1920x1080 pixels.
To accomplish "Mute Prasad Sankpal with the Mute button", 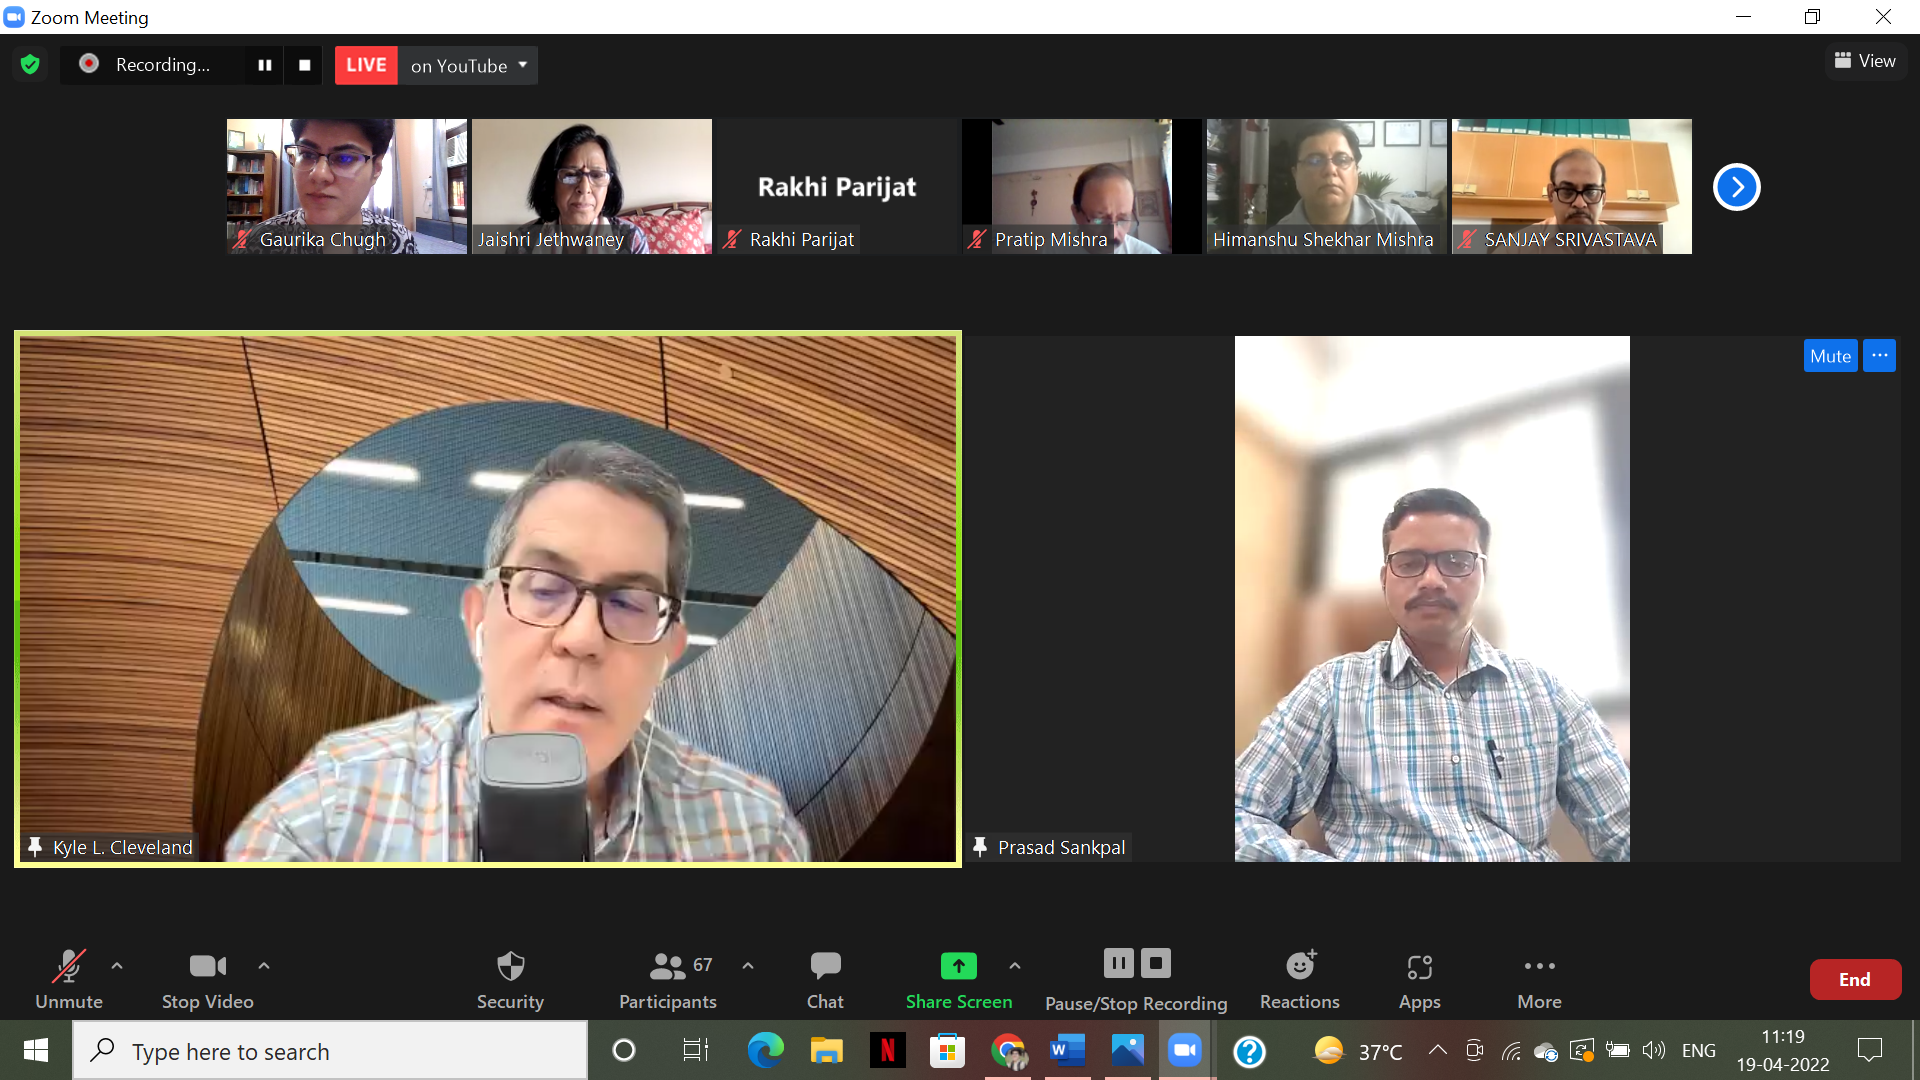I will 1829,356.
